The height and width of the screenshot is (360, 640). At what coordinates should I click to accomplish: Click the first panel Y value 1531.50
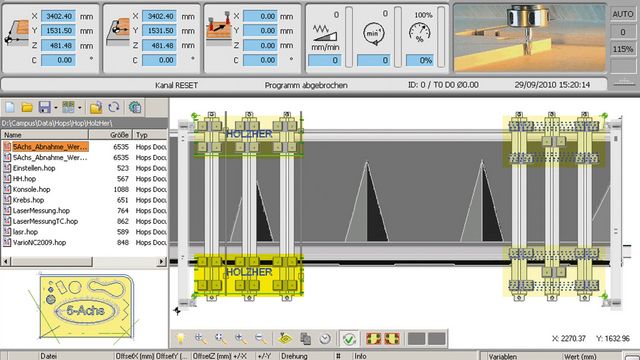tap(58, 31)
